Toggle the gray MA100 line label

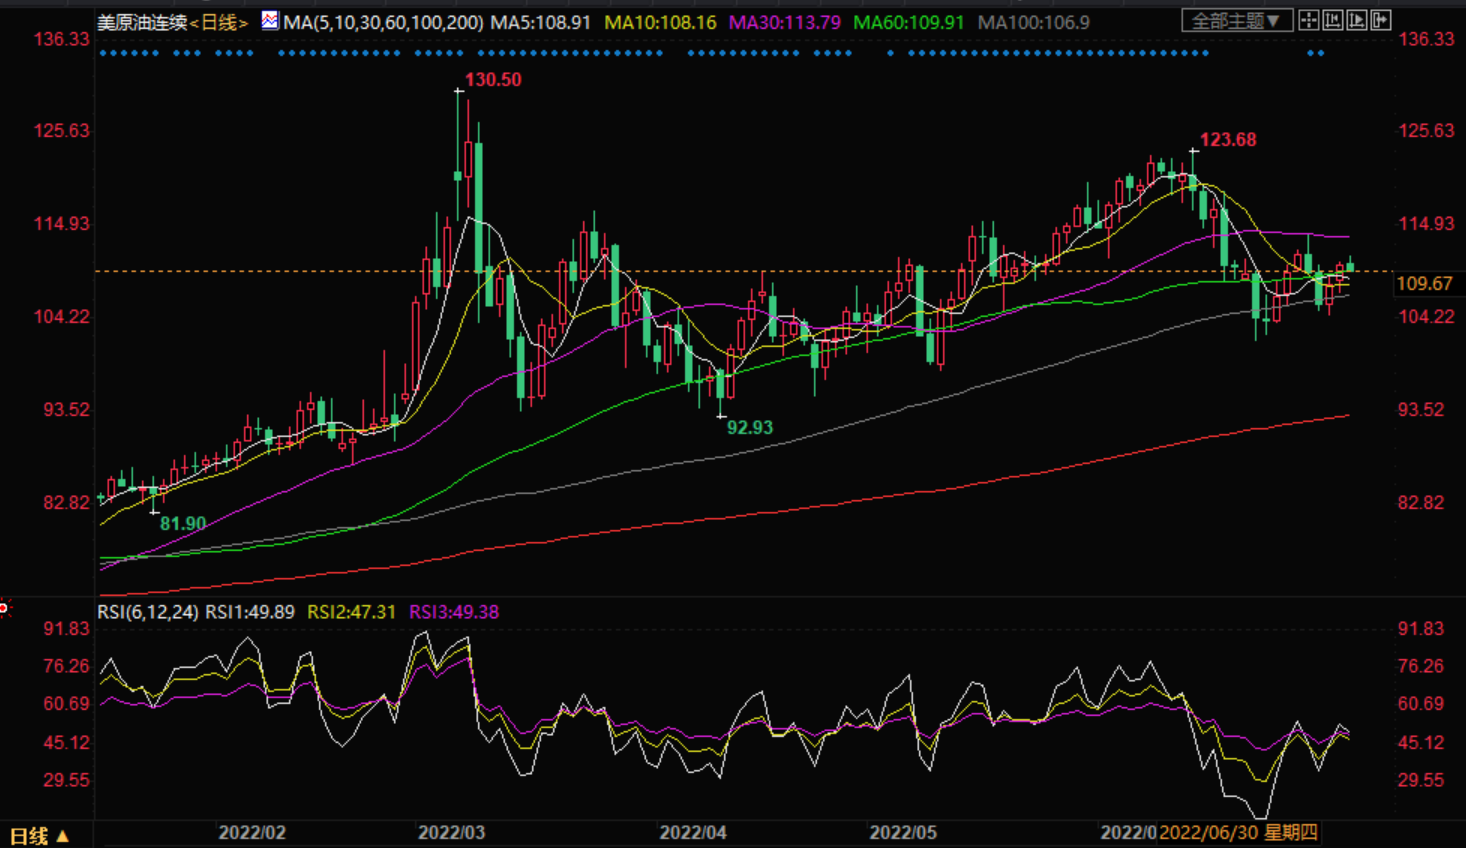coord(1033,22)
